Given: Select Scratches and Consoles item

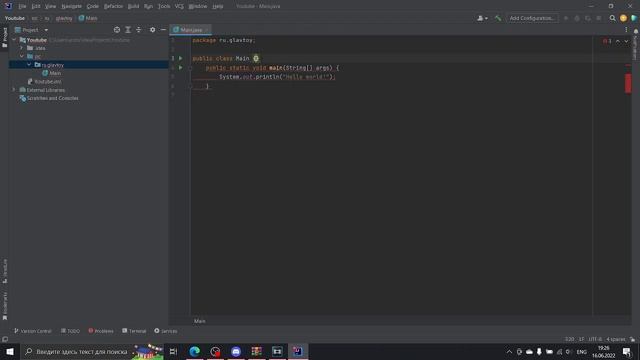Looking at the screenshot, I should (x=49, y=98).
